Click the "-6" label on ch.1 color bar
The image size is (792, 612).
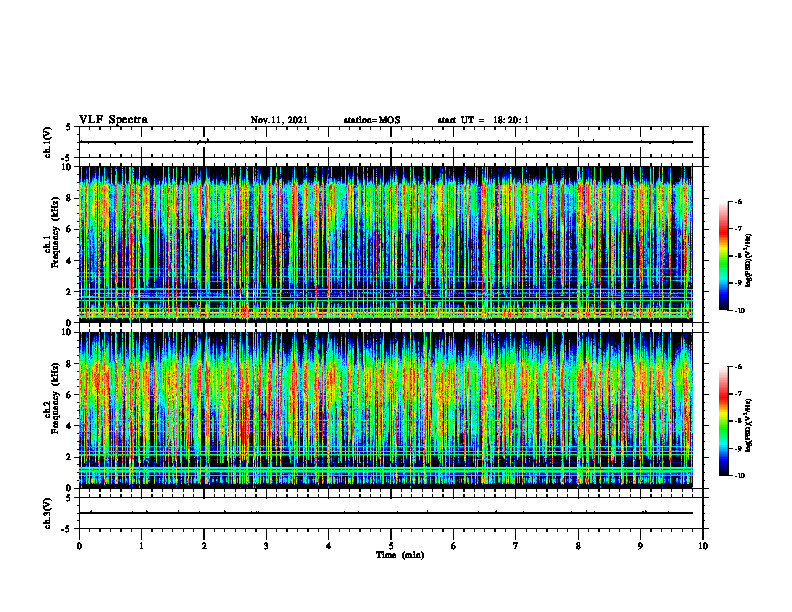[738, 201]
